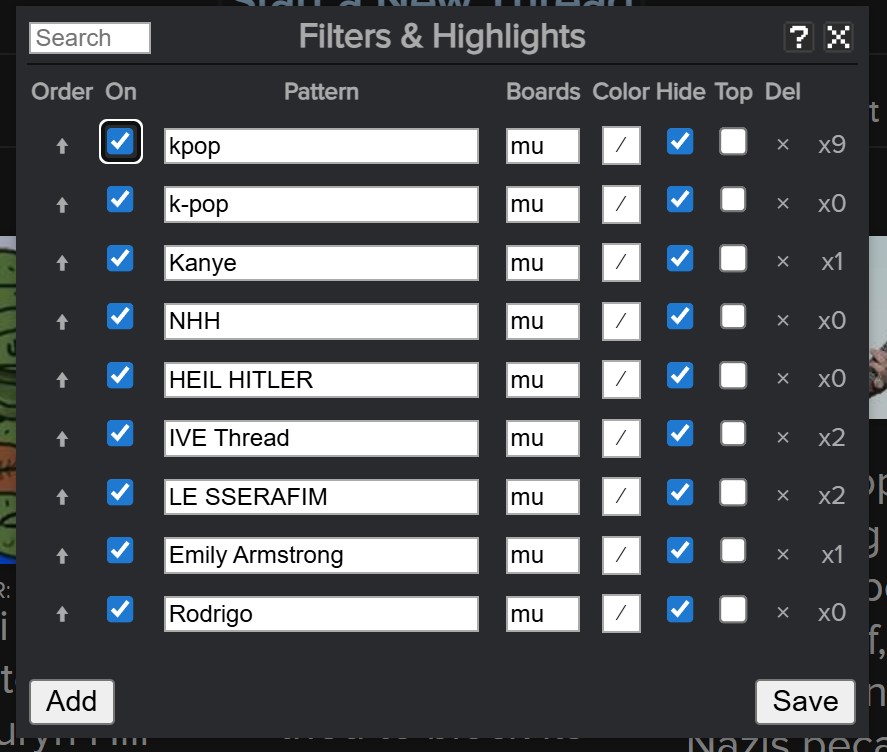Delete the Rodrigo filter

pos(783,613)
